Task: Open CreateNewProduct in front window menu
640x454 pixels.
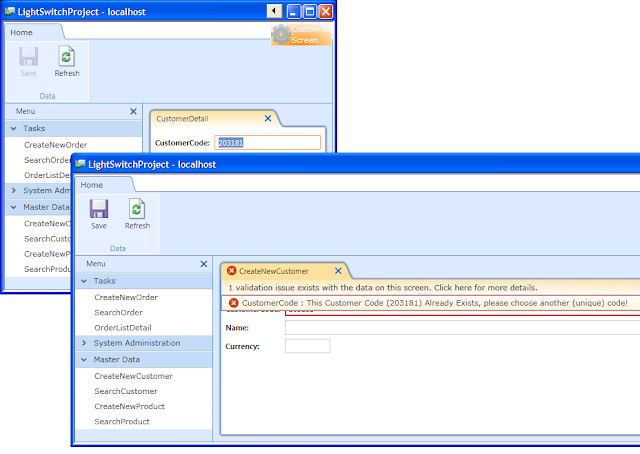Action: [129, 406]
